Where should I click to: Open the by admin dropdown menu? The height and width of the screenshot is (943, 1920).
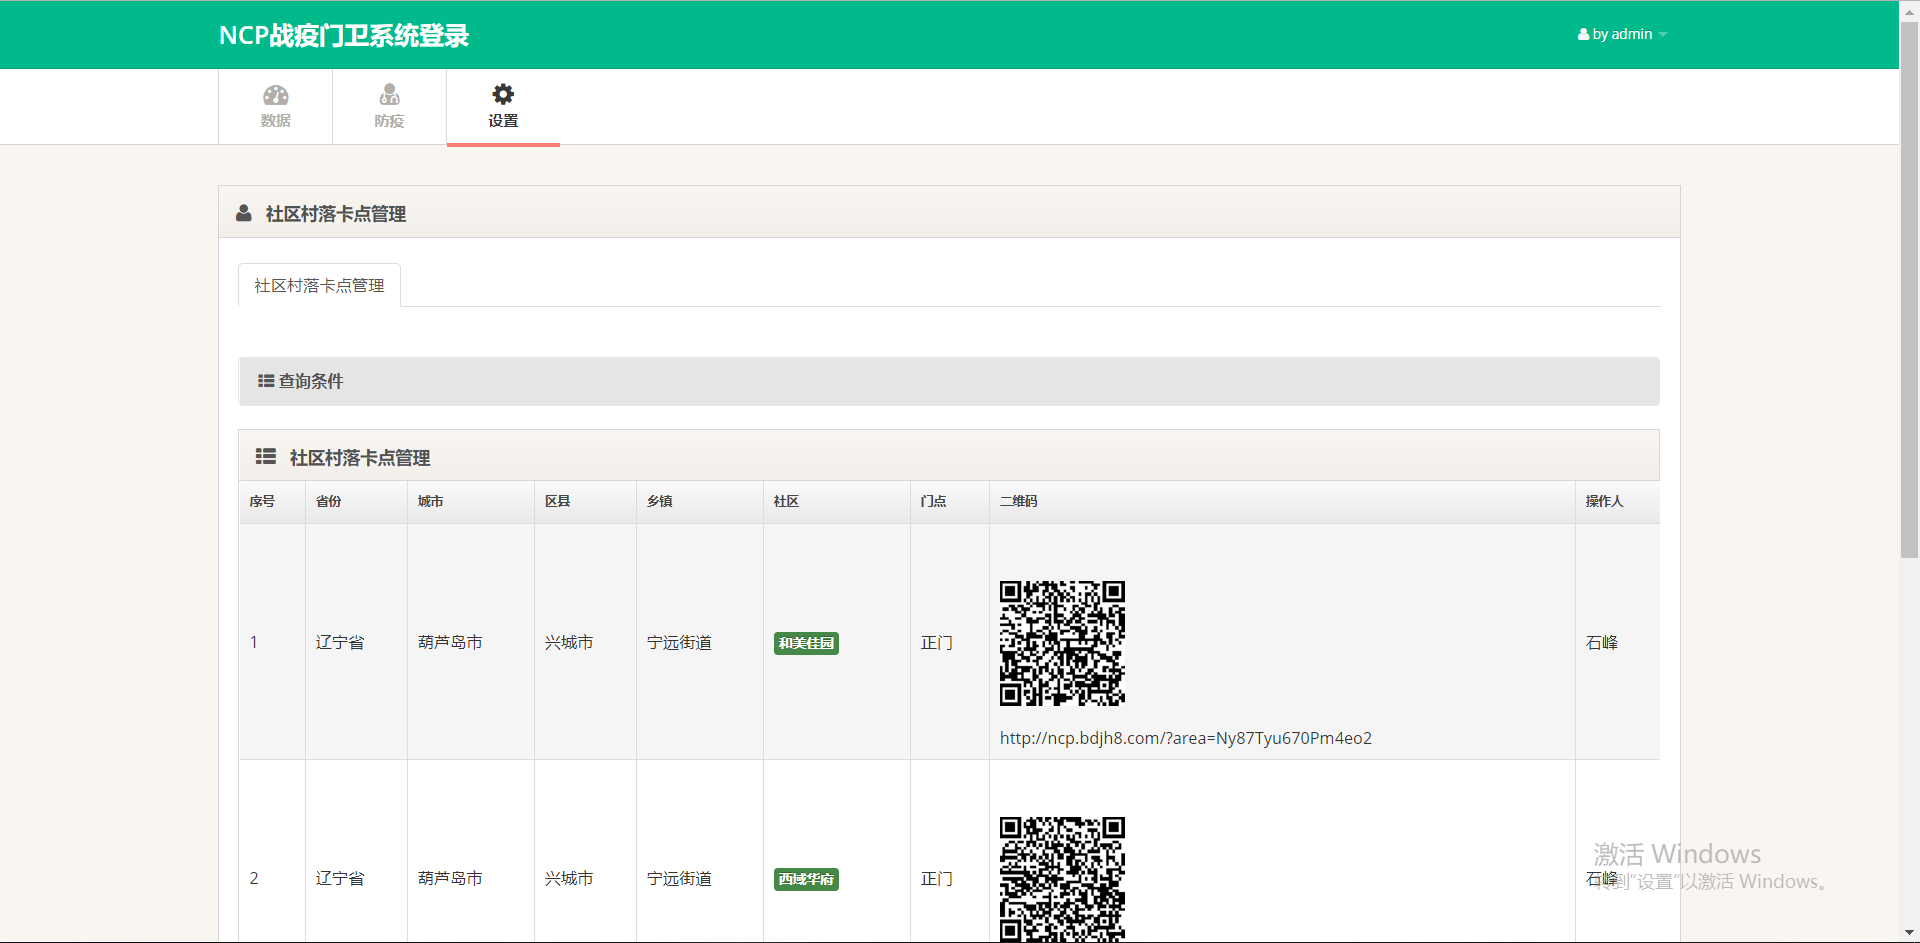1622,34
